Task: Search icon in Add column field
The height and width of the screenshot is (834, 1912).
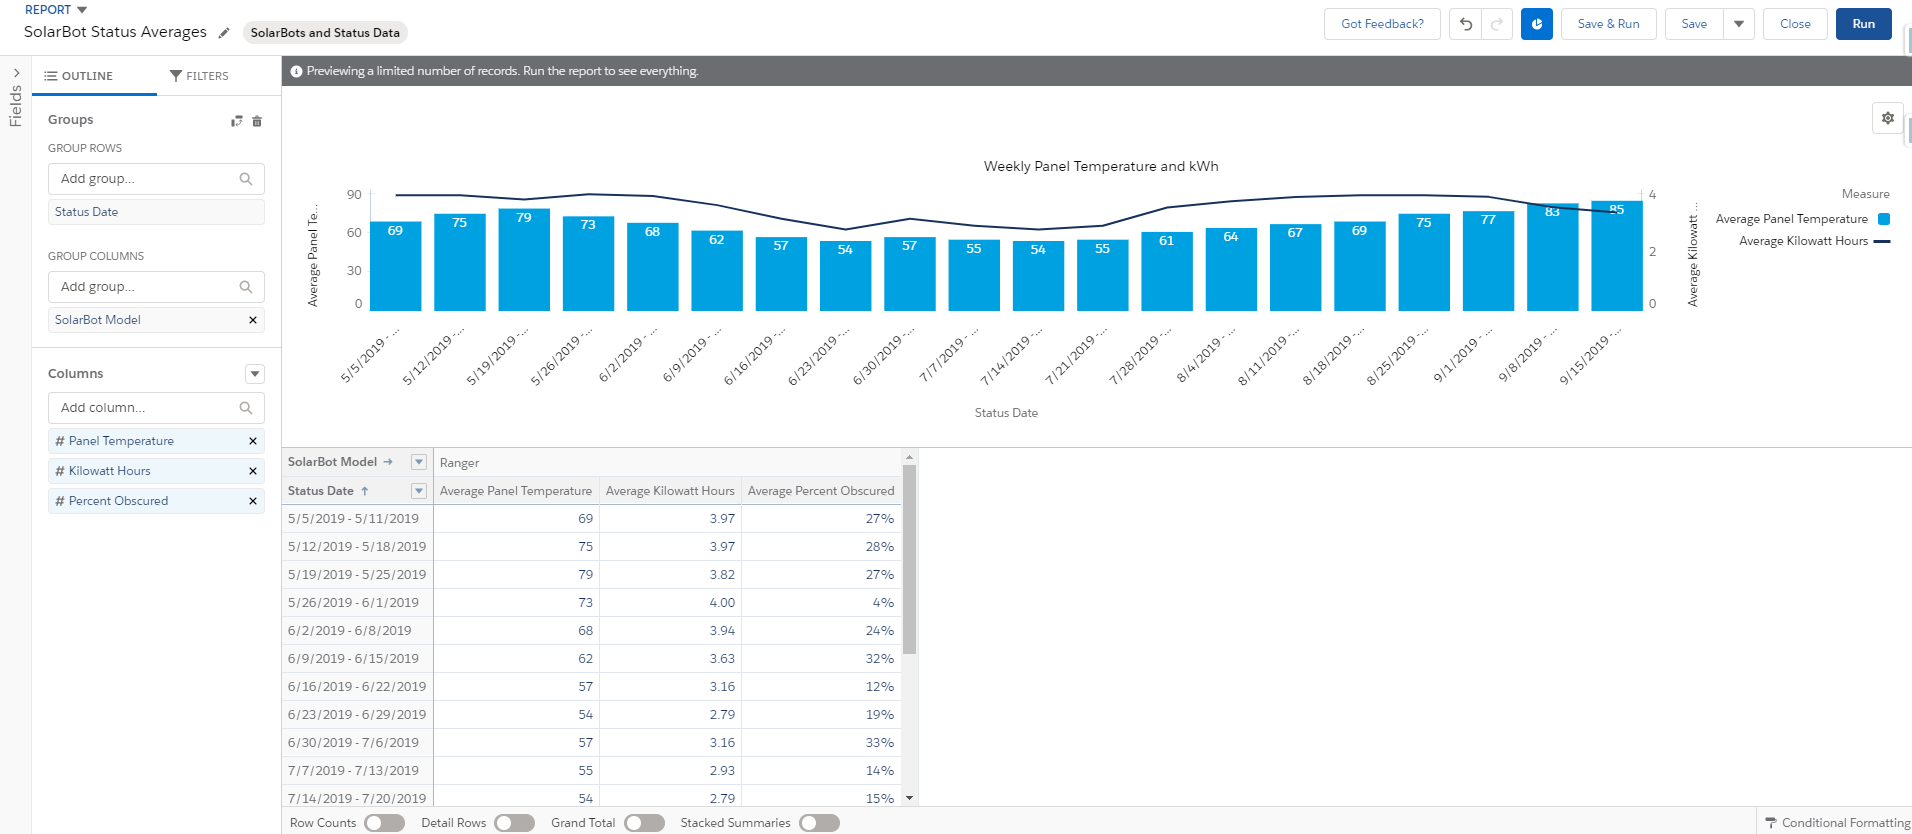Action: (x=246, y=408)
